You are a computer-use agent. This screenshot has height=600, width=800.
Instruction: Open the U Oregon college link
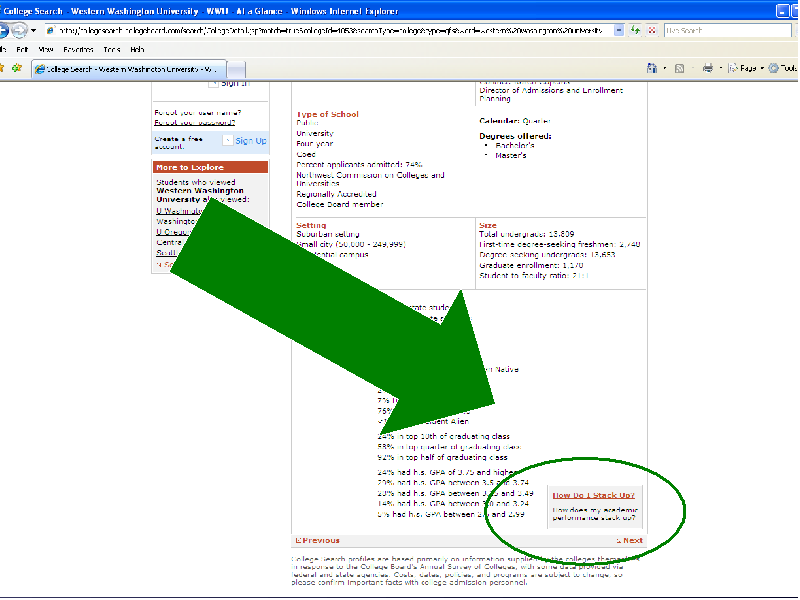coord(173,232)
